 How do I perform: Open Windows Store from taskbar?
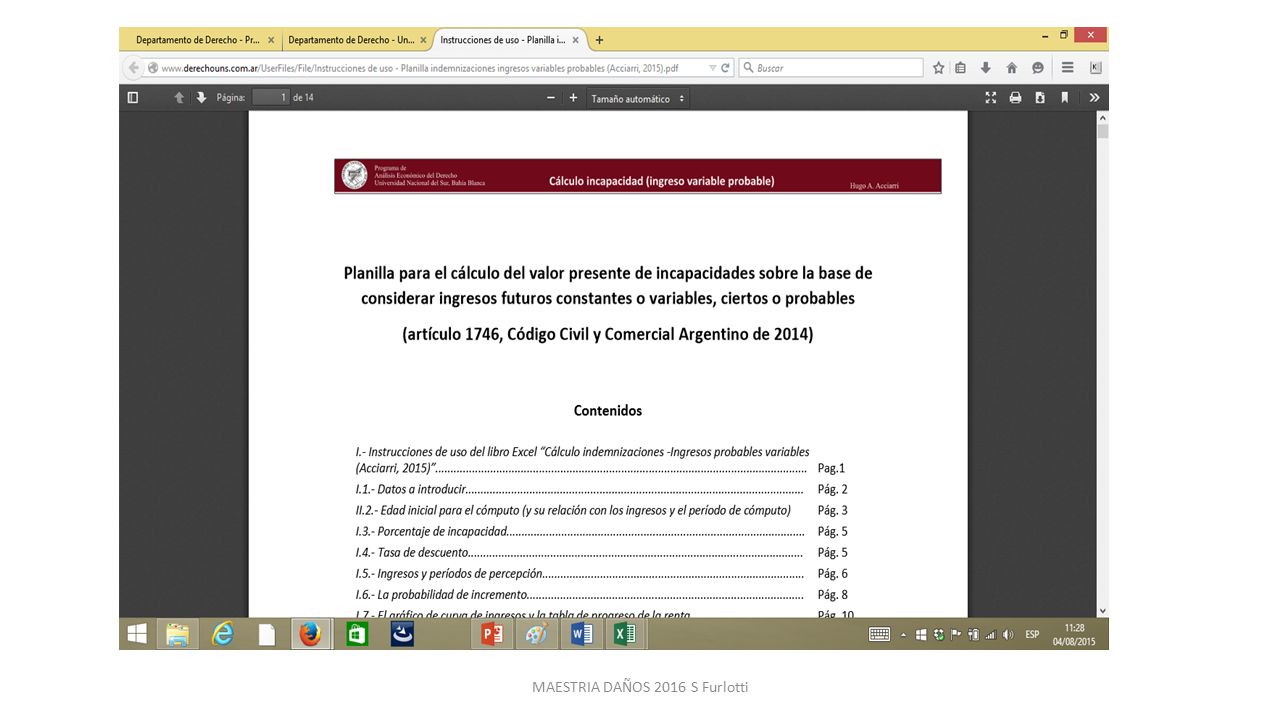click(x=357, y=634)
